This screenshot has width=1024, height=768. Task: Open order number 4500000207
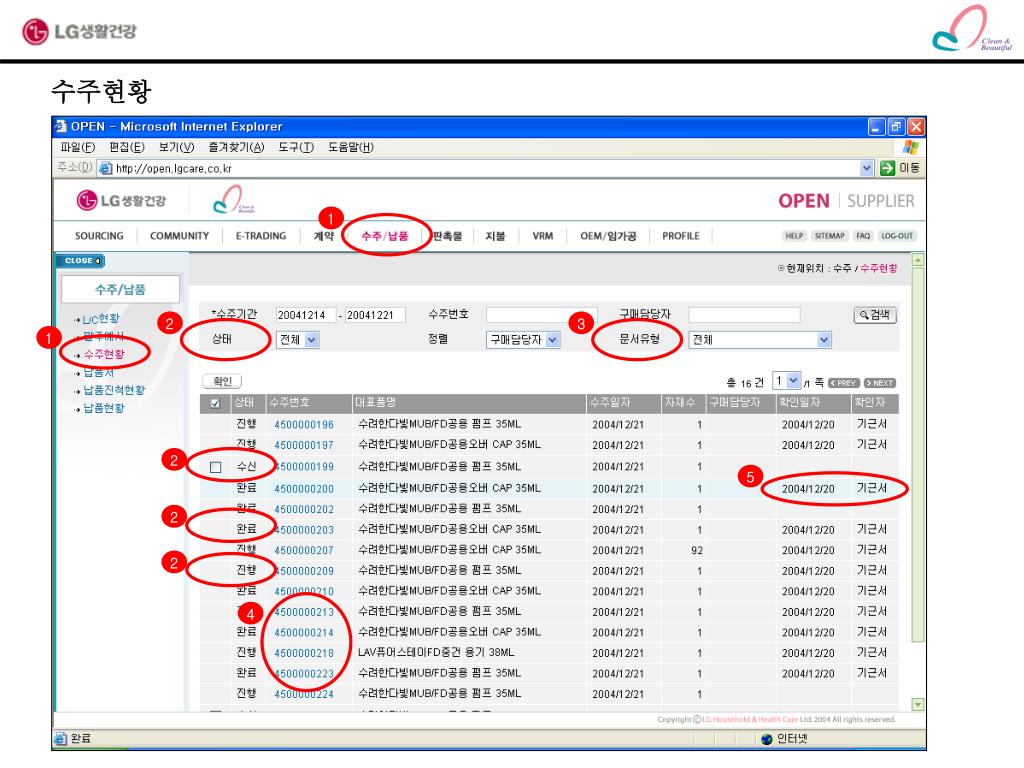pyautogui.click(x=304, y=550)
